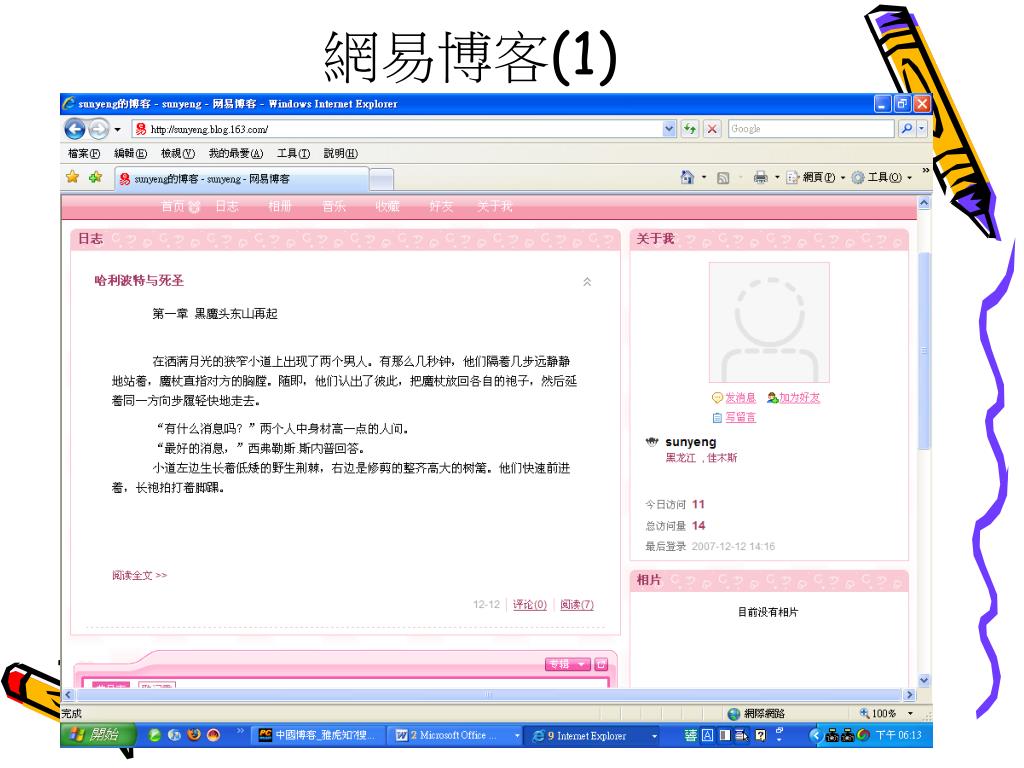Click the Windows 開始 Start button
This screenshot has height=768, width=1024.
[98, 735]
